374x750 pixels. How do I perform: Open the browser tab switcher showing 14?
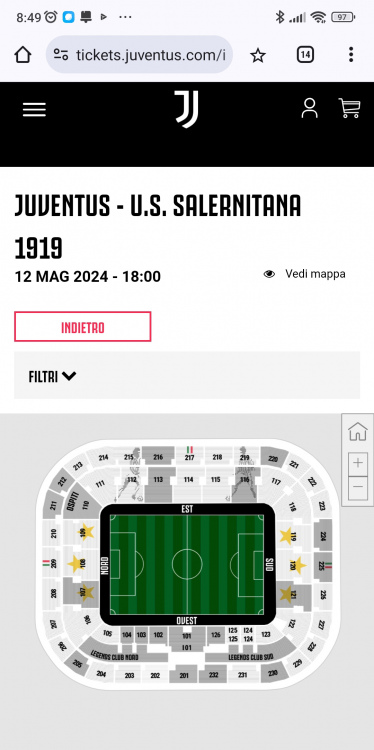[x=305, y=55]
